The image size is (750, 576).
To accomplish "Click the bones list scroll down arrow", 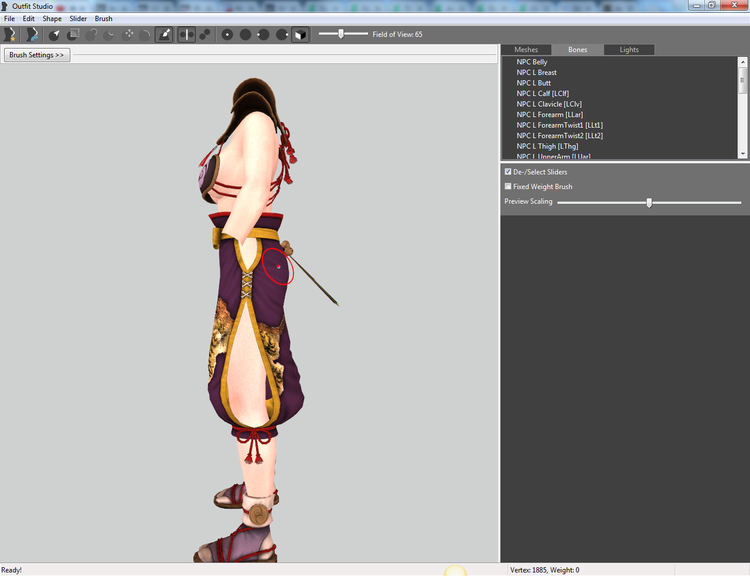I will [x=742, y=154].
